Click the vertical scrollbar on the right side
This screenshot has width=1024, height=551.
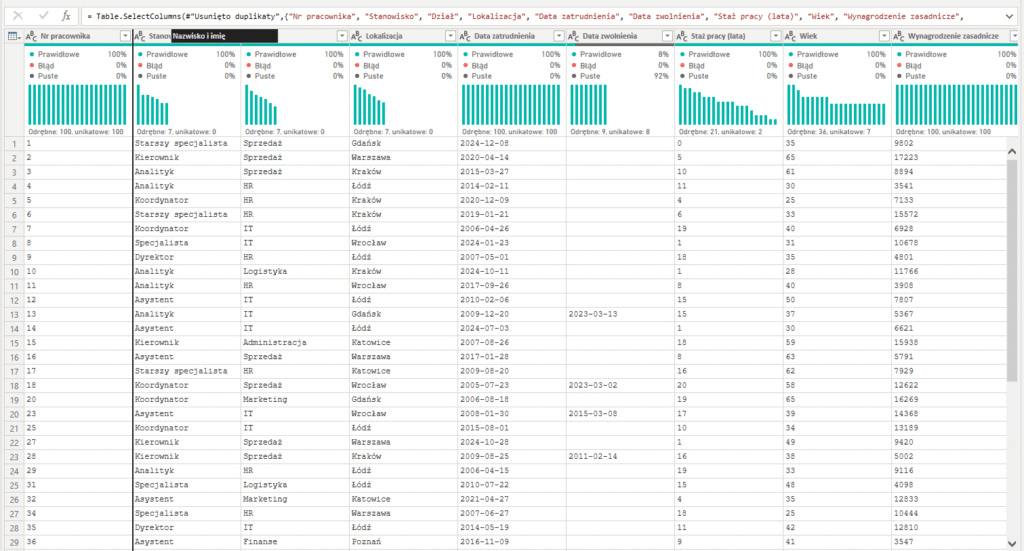click(1011, 300)
